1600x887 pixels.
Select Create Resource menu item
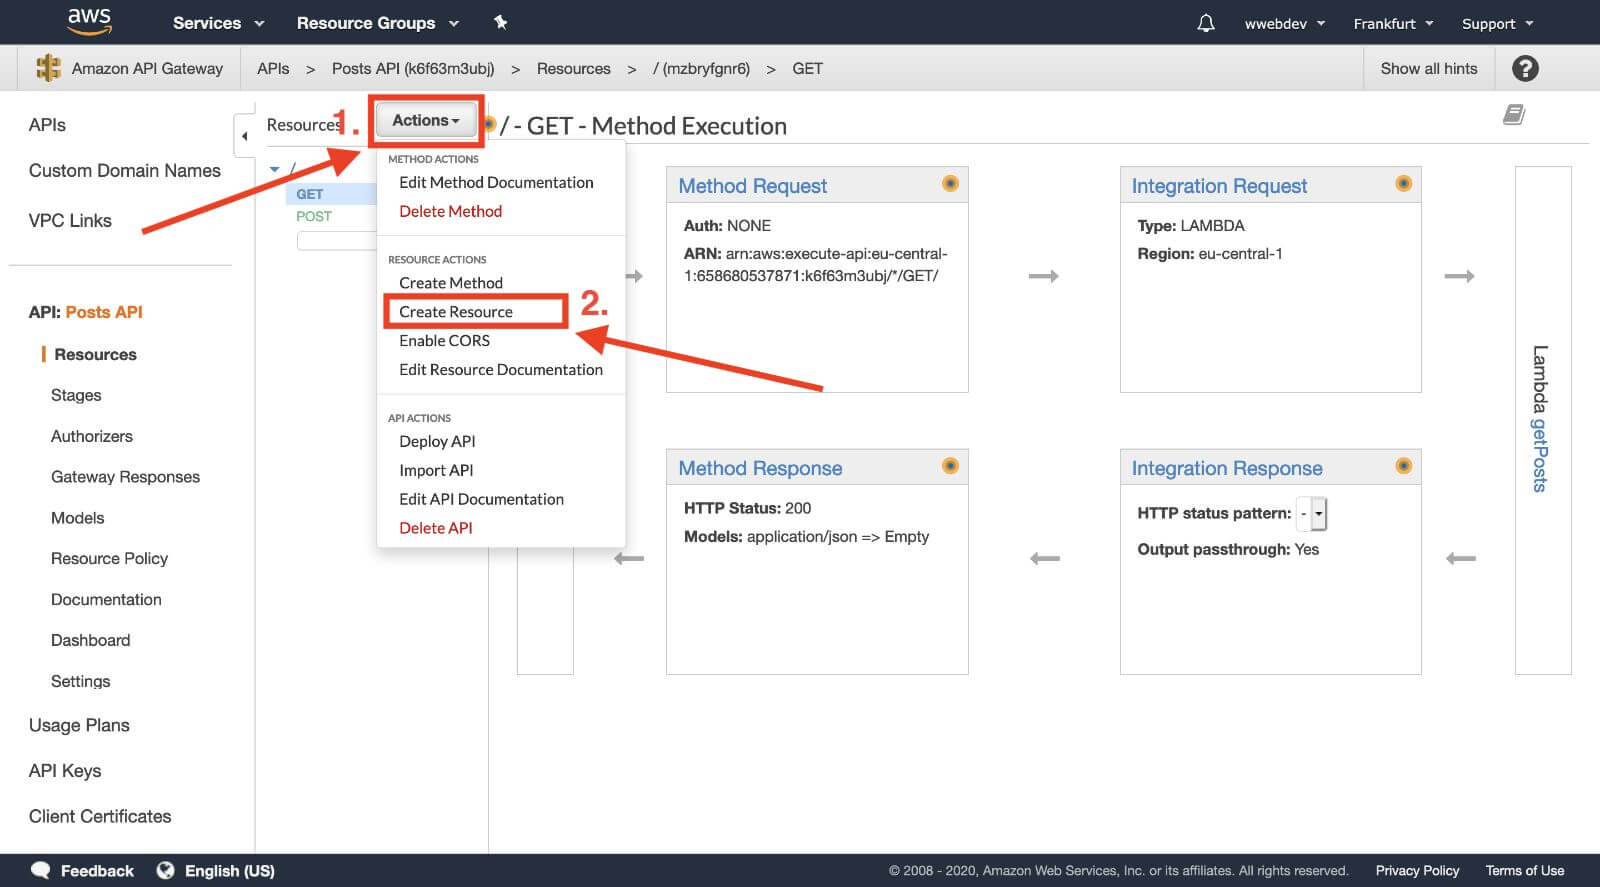456,312
